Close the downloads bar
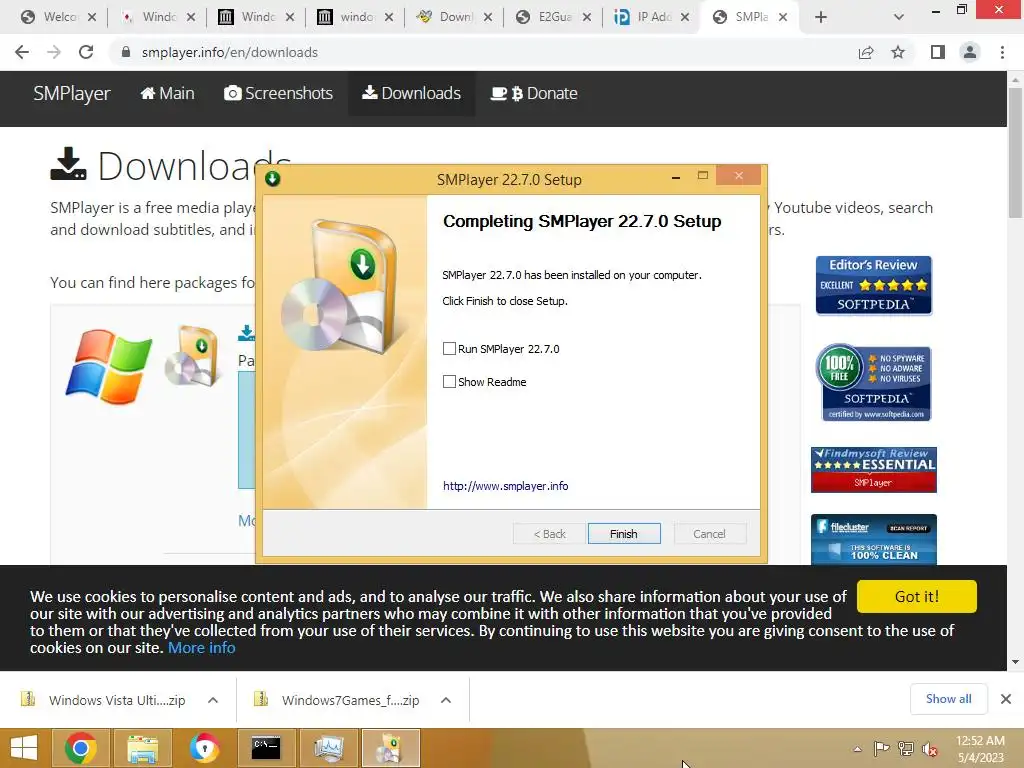 pyautogui.click(x=1006, y=699)
